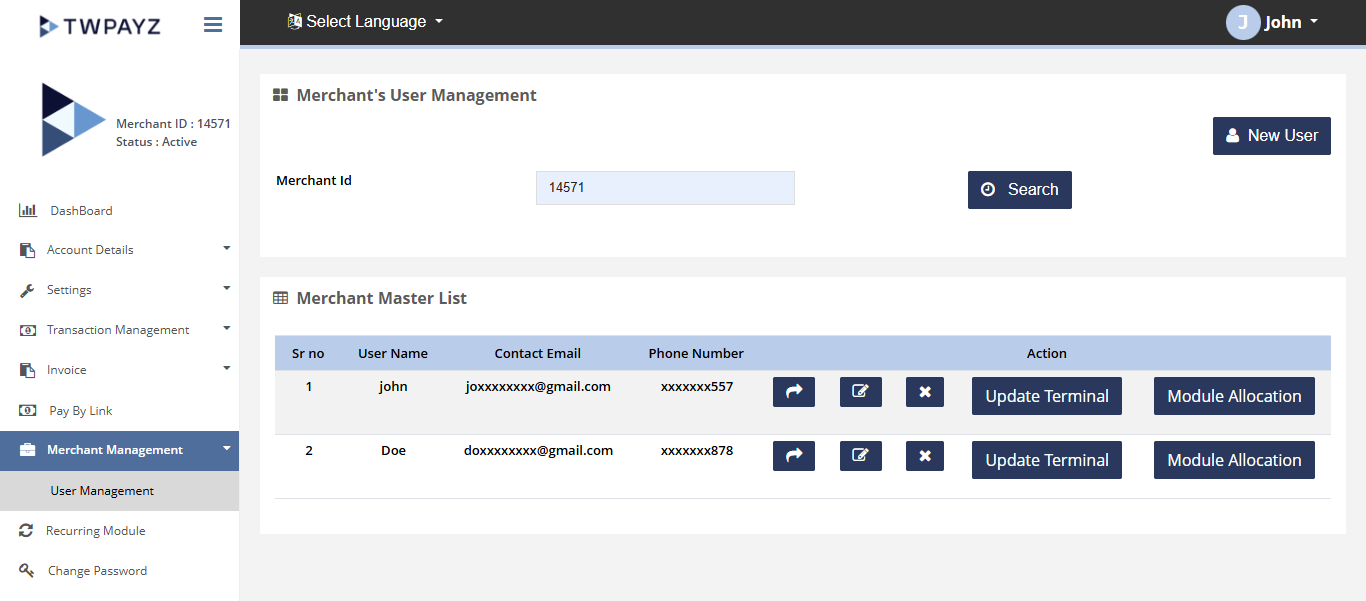Click the hamburger menu icon beside logo
Viewport: 1366px width, 601px height.
pos(213,25)
